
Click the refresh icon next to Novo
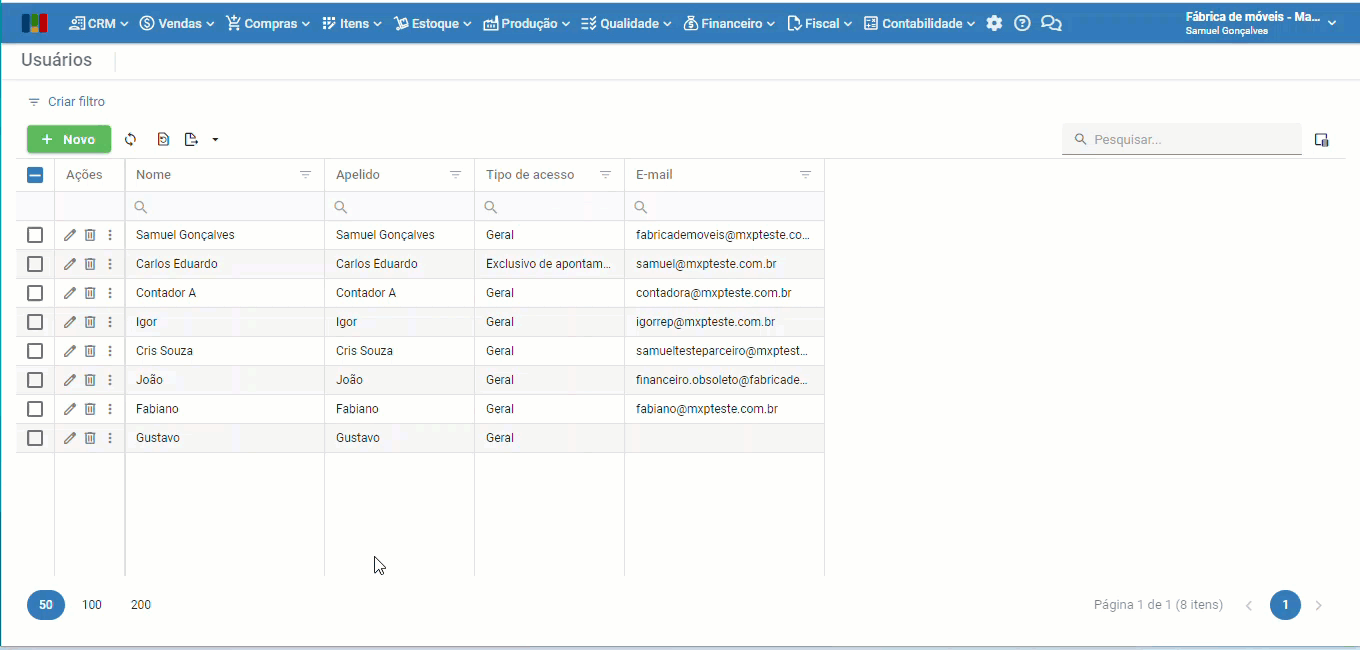[130, 139]
